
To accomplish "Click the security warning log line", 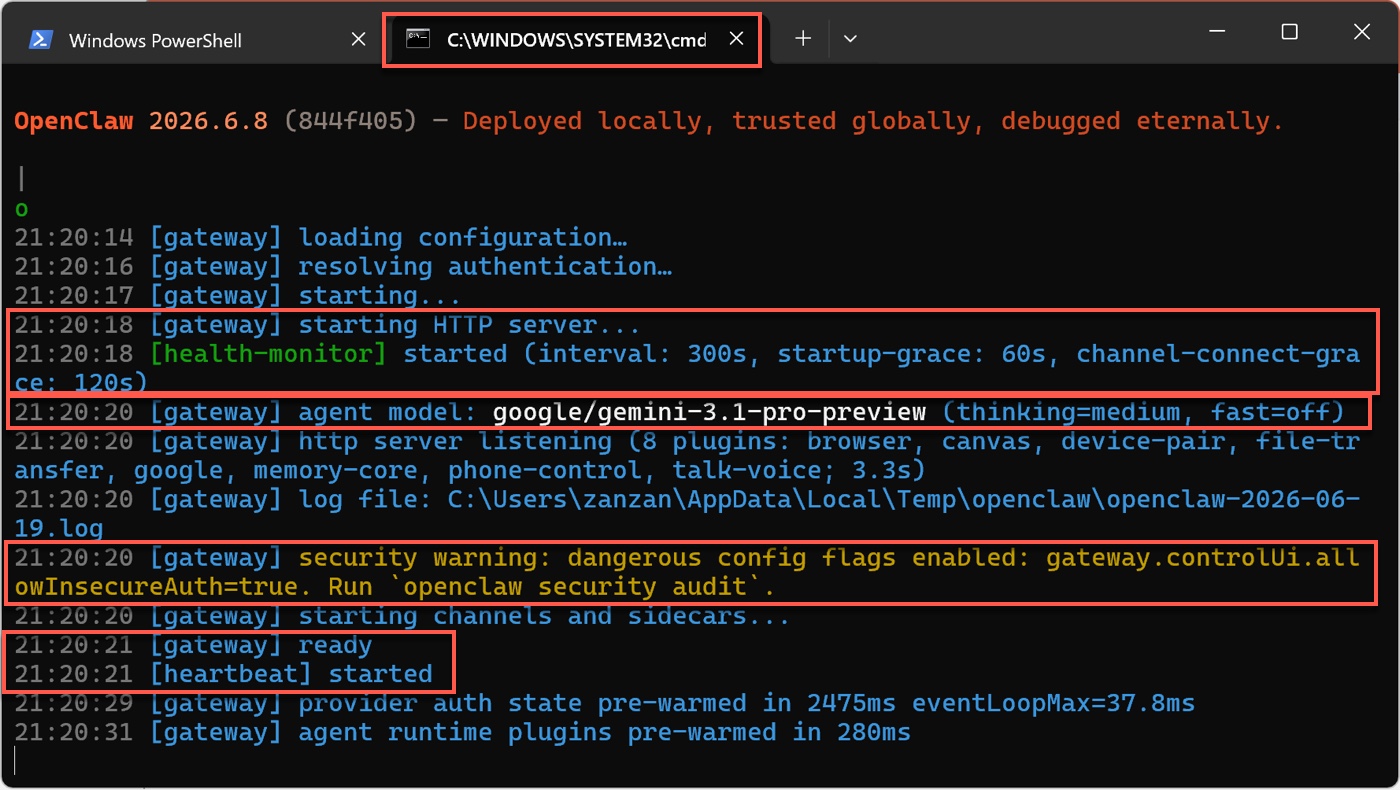I will (x=687, y=572).
